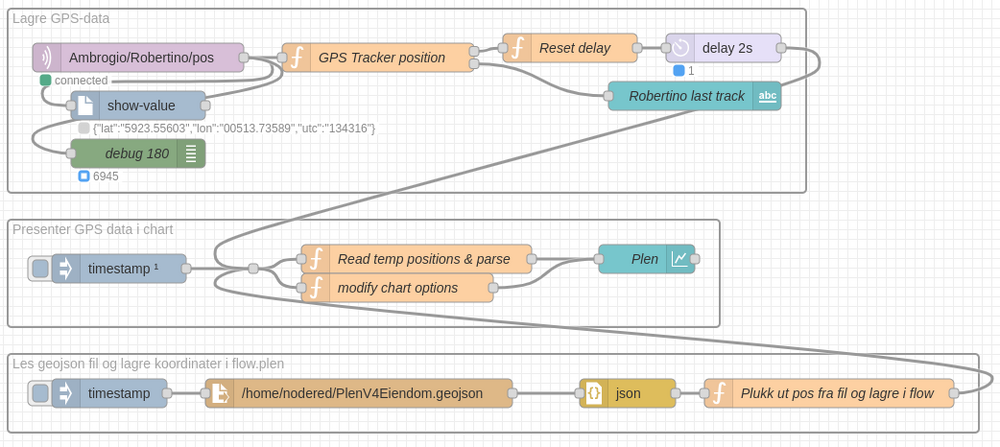
Task: Click the output port of Plen chart node
Action: pos(694,259)
